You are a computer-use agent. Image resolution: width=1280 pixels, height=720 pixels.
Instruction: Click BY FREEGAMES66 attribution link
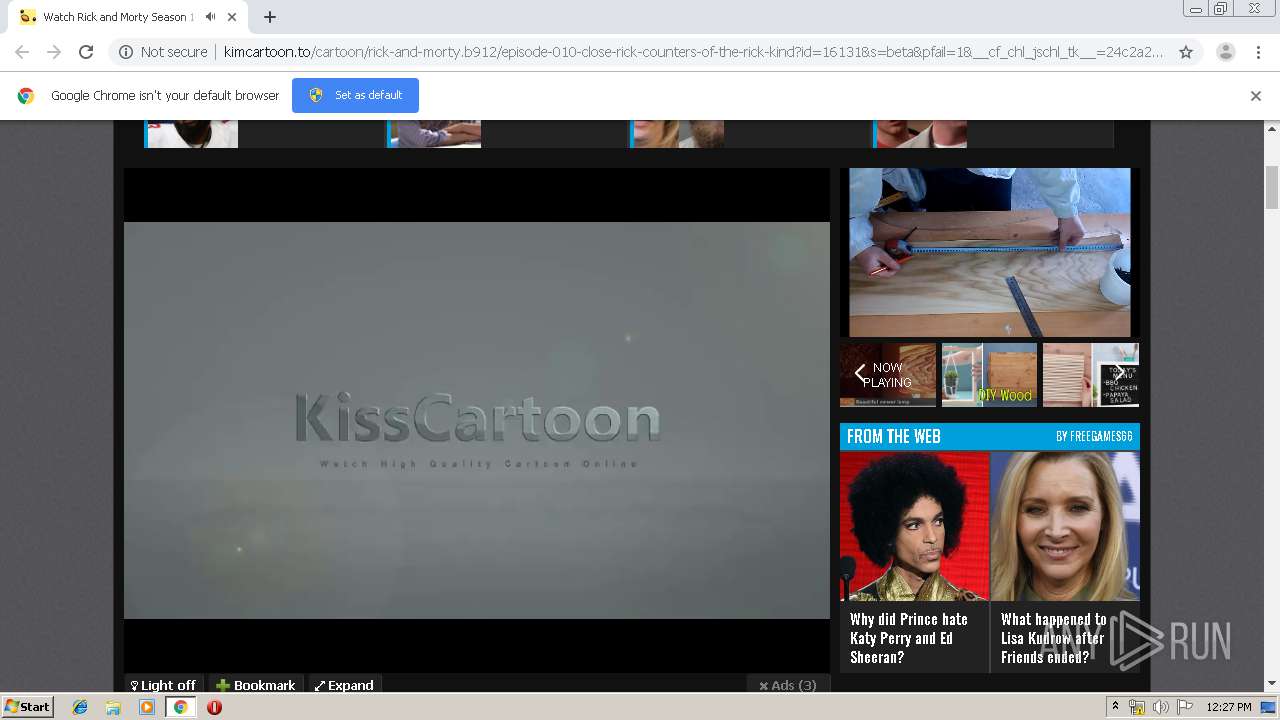coord(1094,437)
